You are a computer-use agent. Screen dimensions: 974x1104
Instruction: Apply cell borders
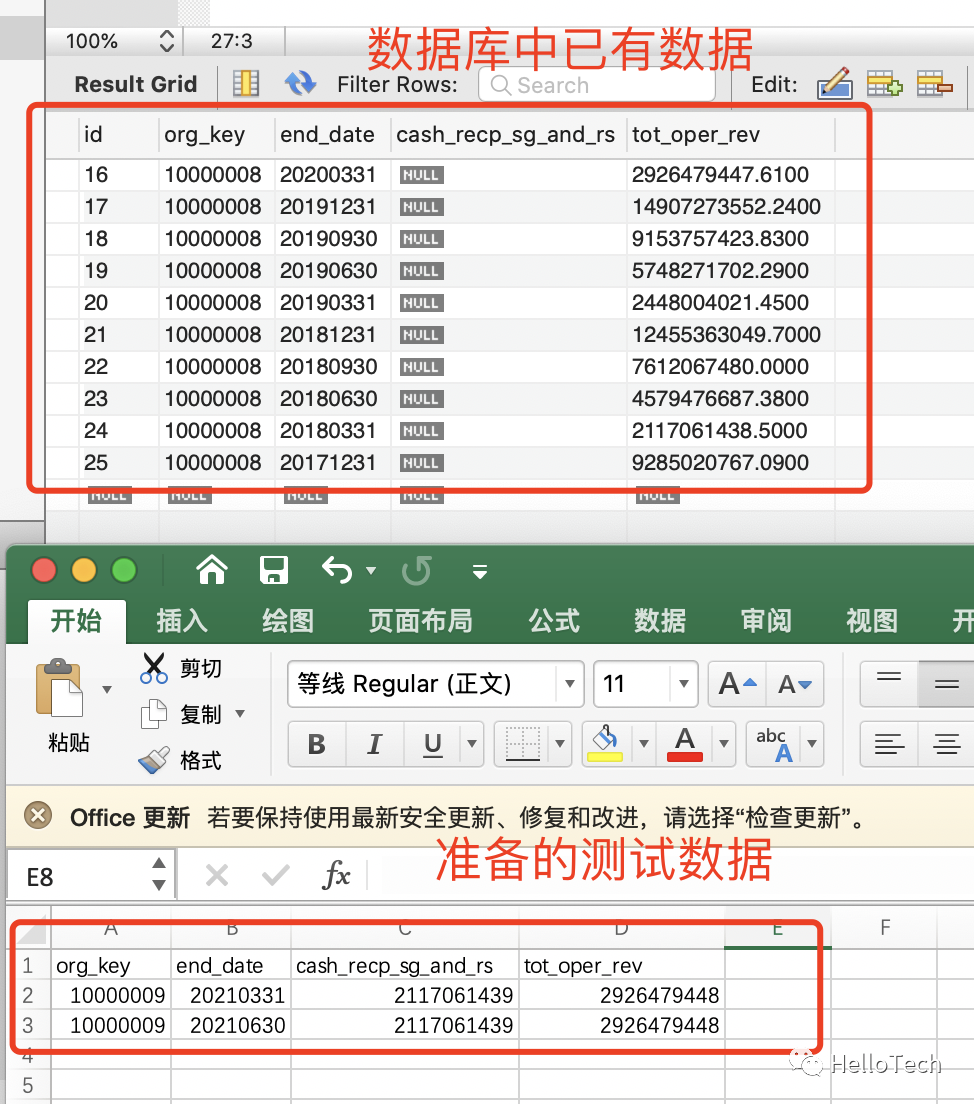coord(523,744)
